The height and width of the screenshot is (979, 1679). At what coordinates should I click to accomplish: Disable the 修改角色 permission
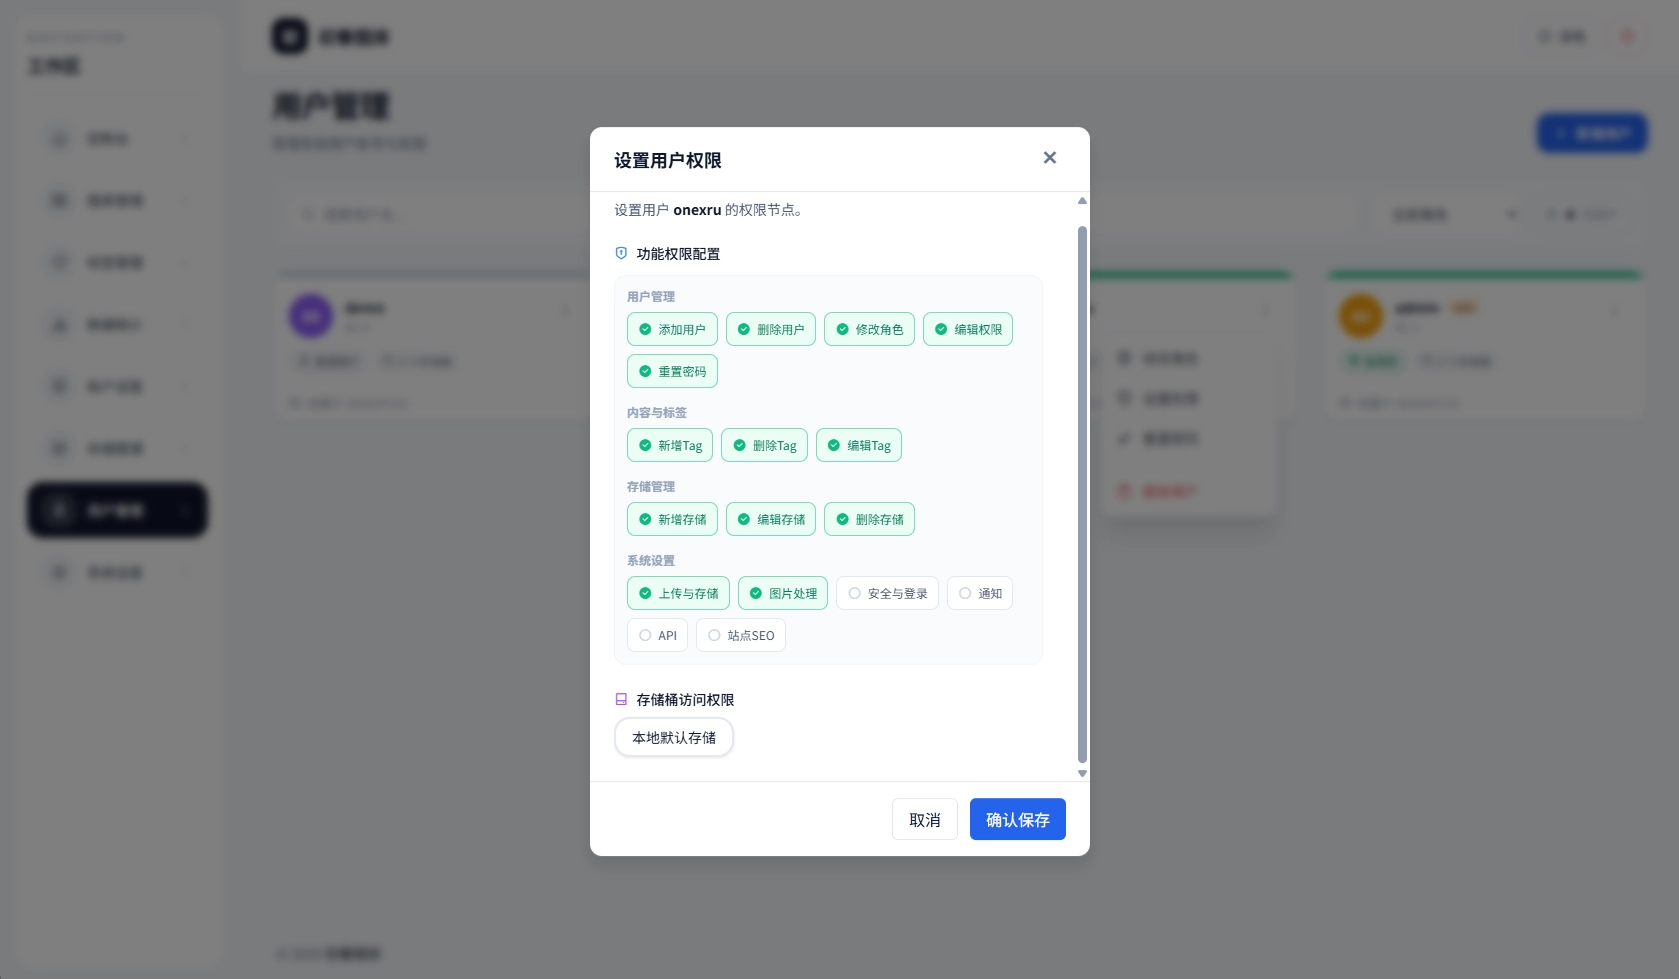click(869, 330)
